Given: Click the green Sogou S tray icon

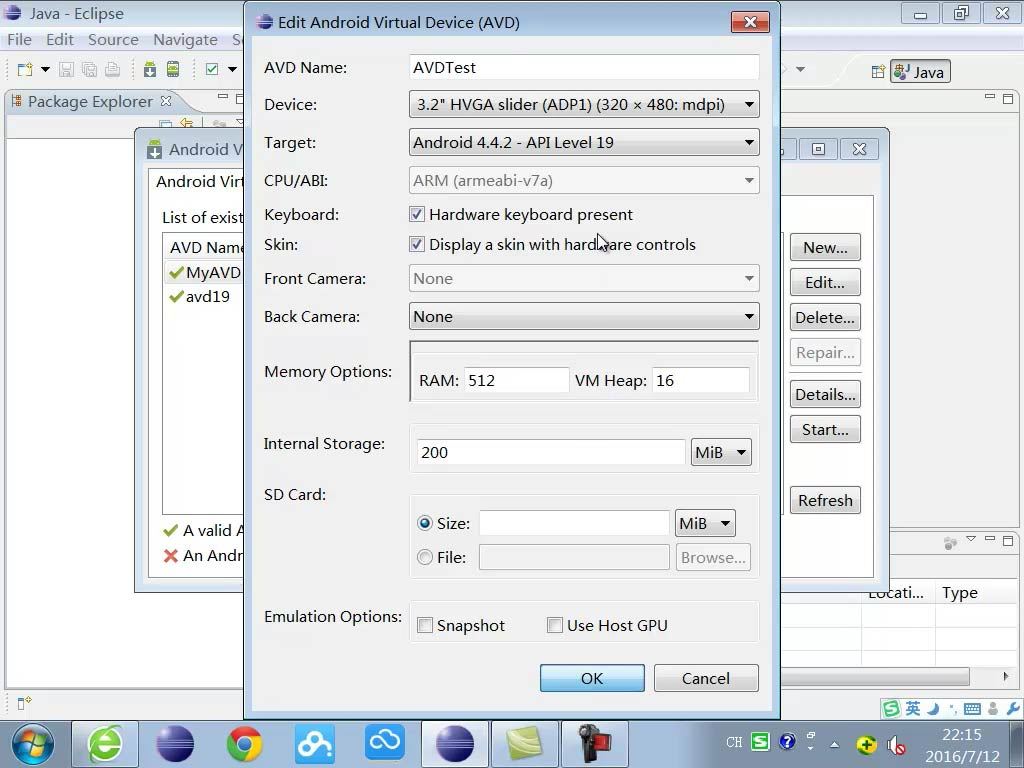Looking at the screenshot, I should [760, 742].
